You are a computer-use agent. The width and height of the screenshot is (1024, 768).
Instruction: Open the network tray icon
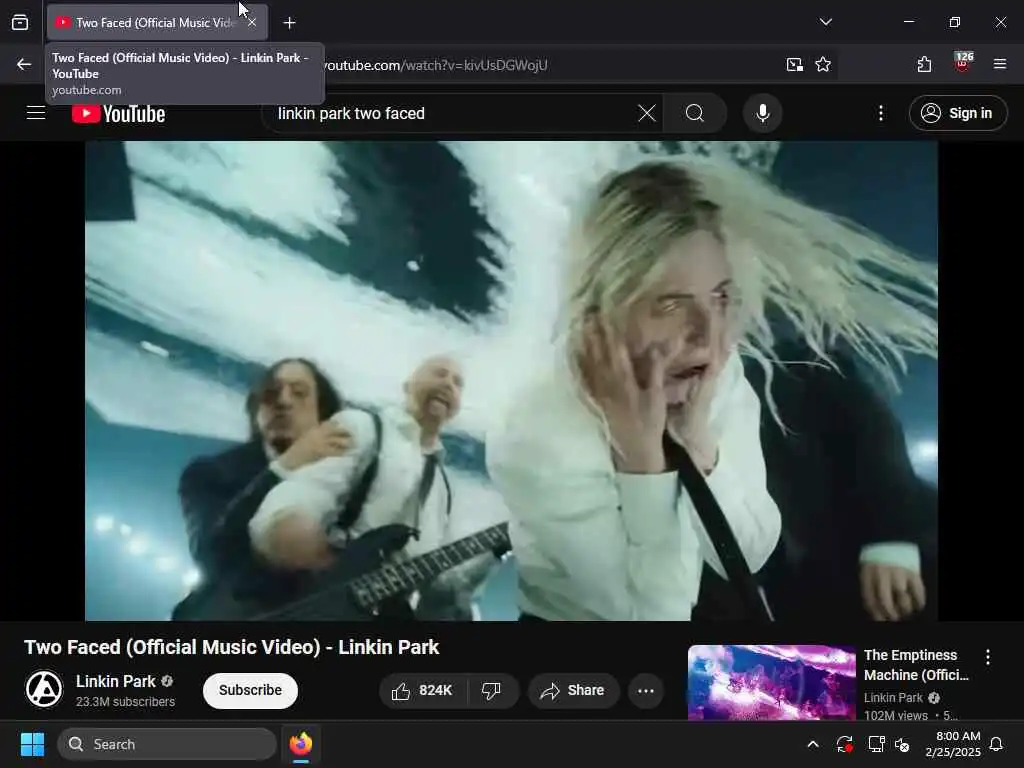[876, 744]
